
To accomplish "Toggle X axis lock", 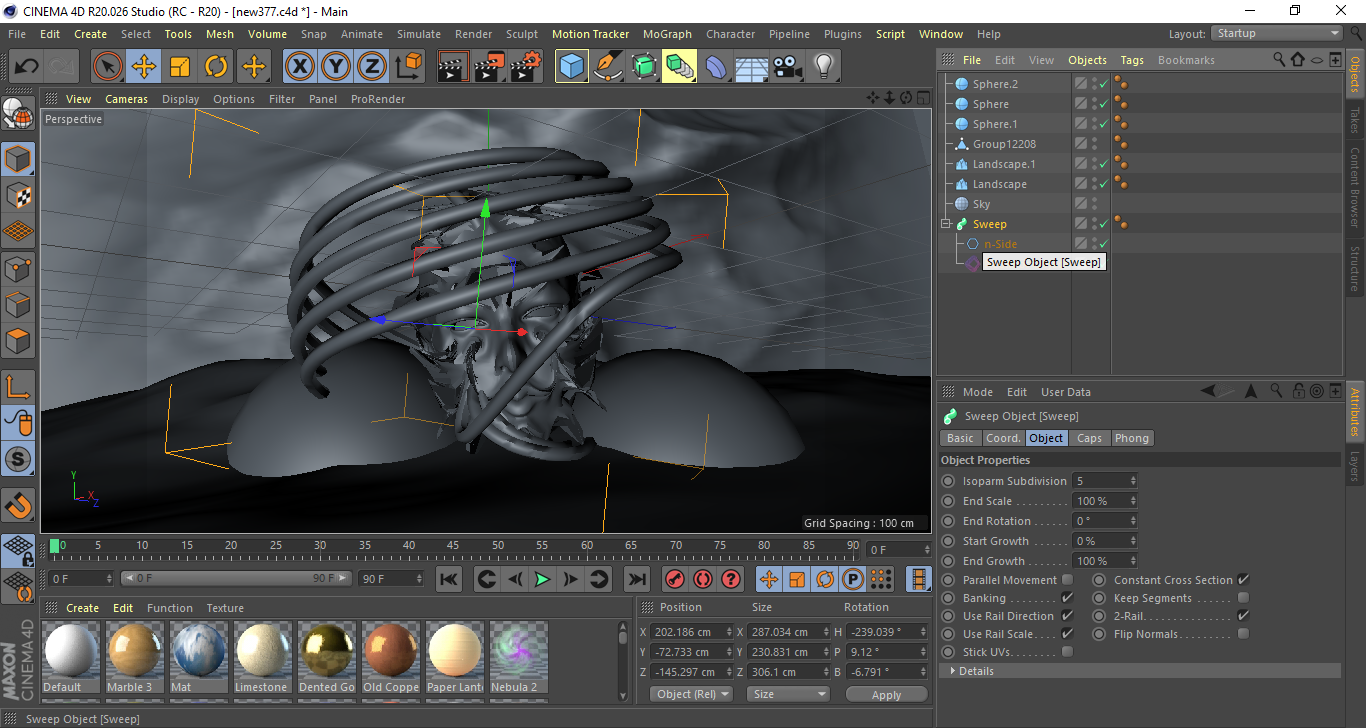I will (x=300, y=67).
